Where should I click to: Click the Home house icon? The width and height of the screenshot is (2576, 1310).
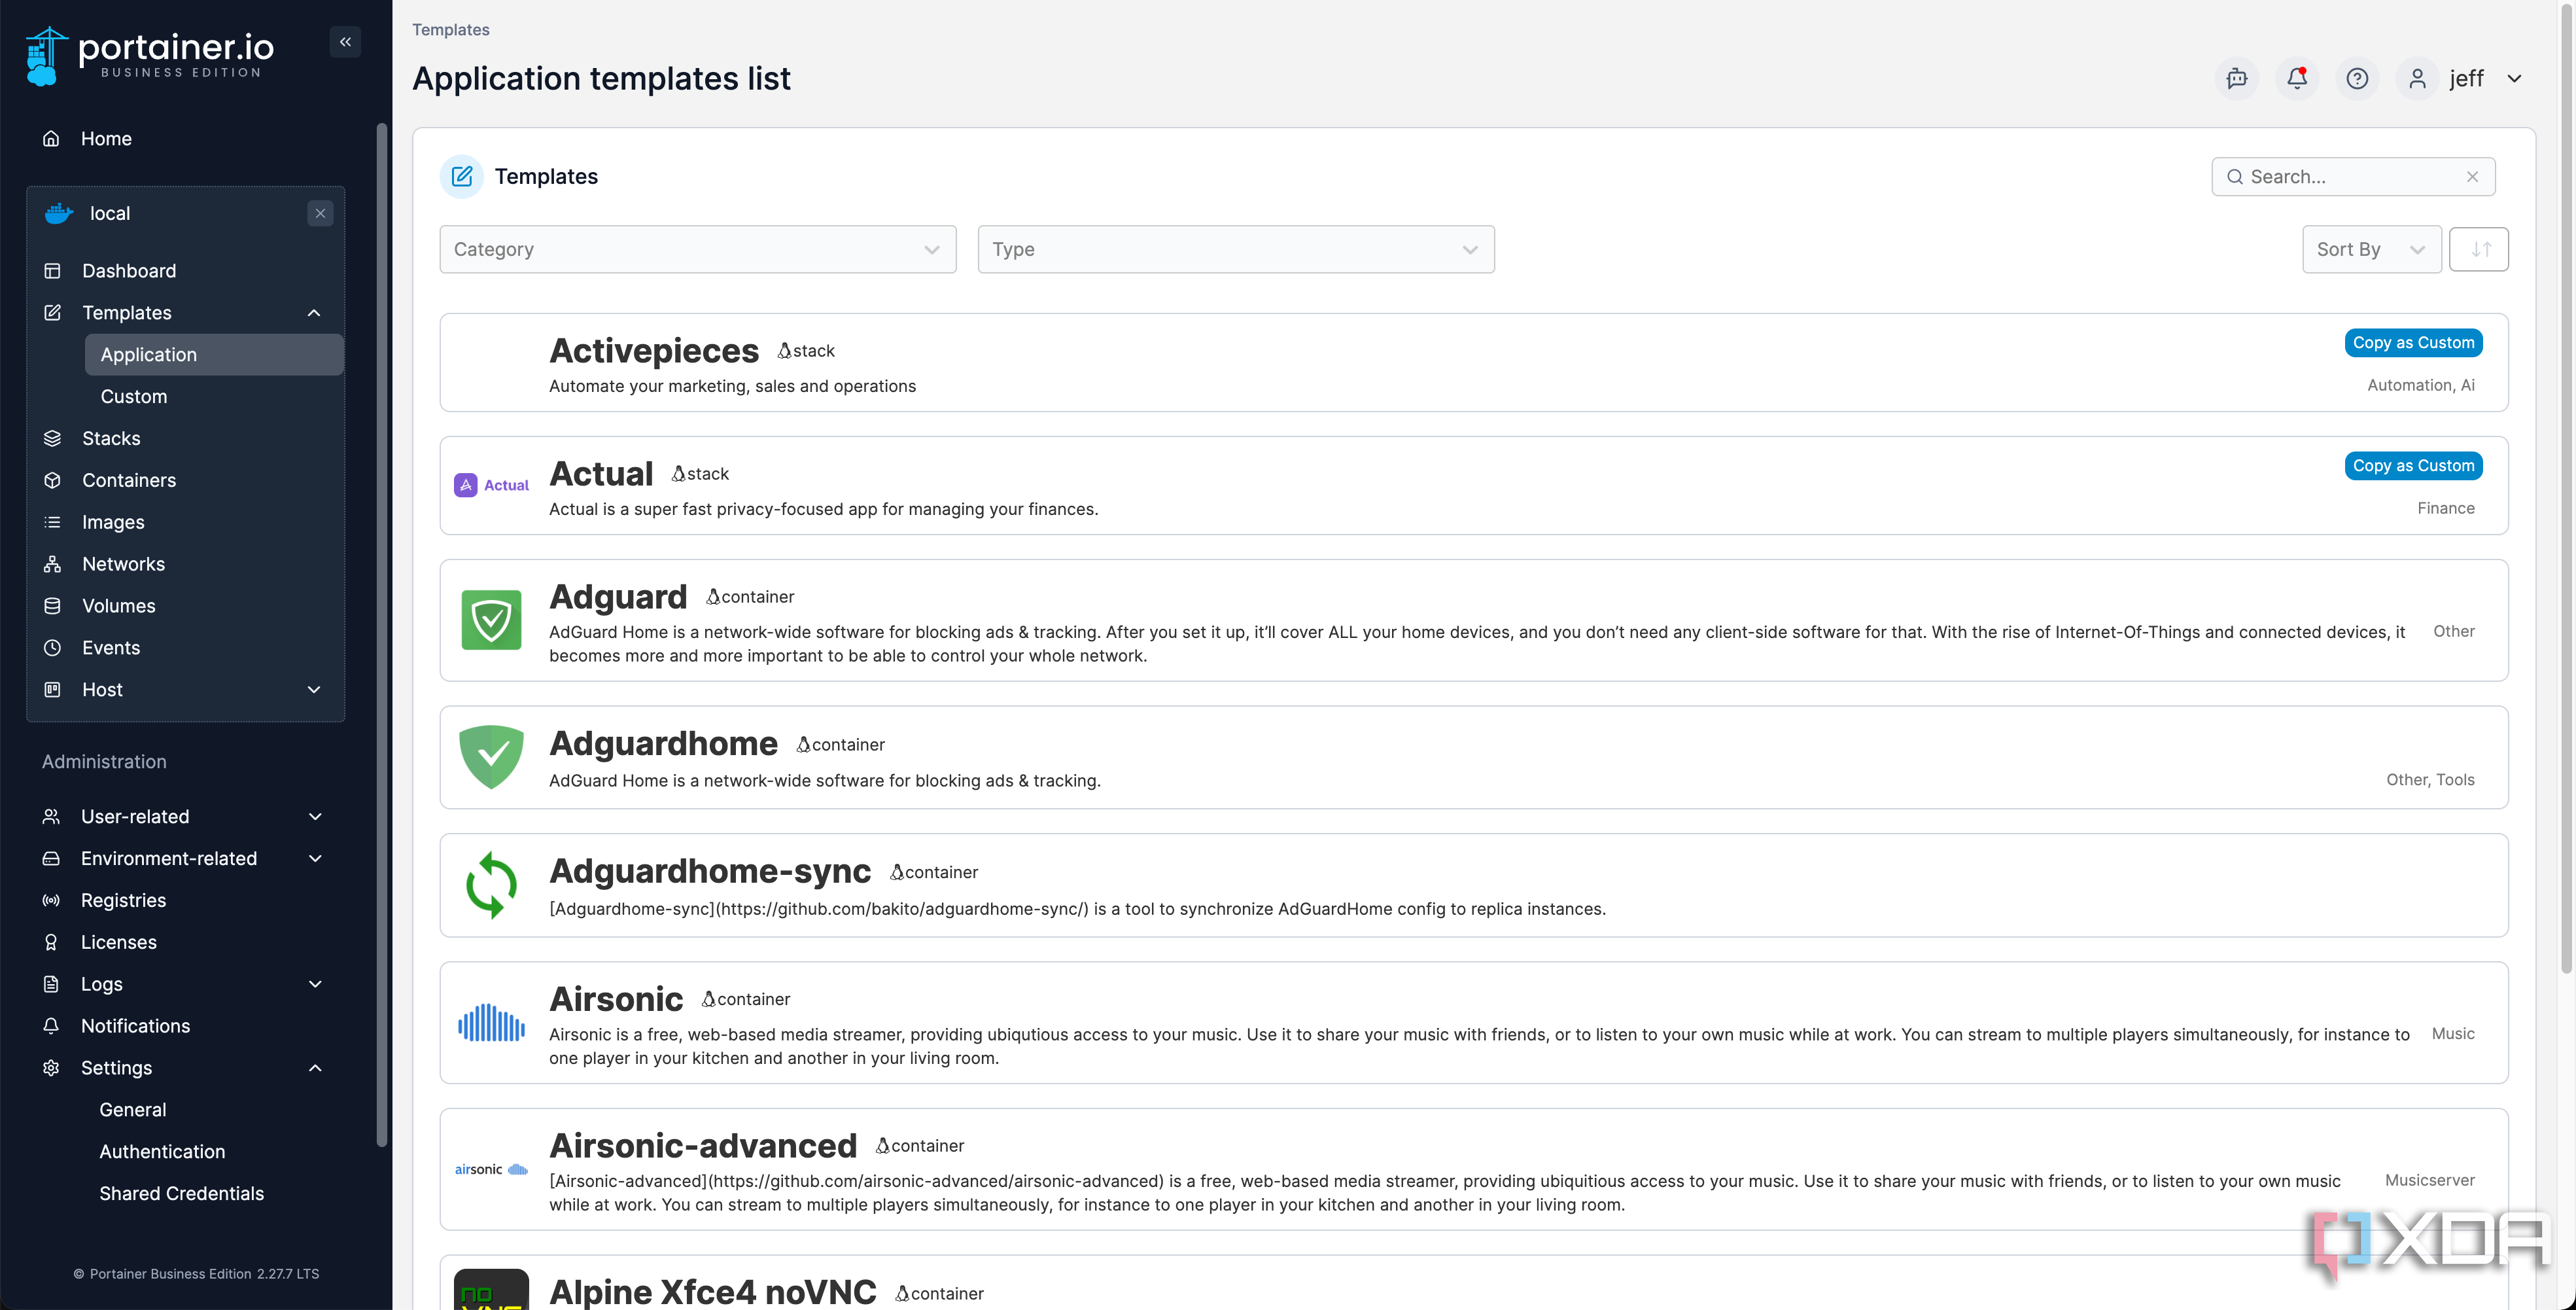tap(51, 138)
